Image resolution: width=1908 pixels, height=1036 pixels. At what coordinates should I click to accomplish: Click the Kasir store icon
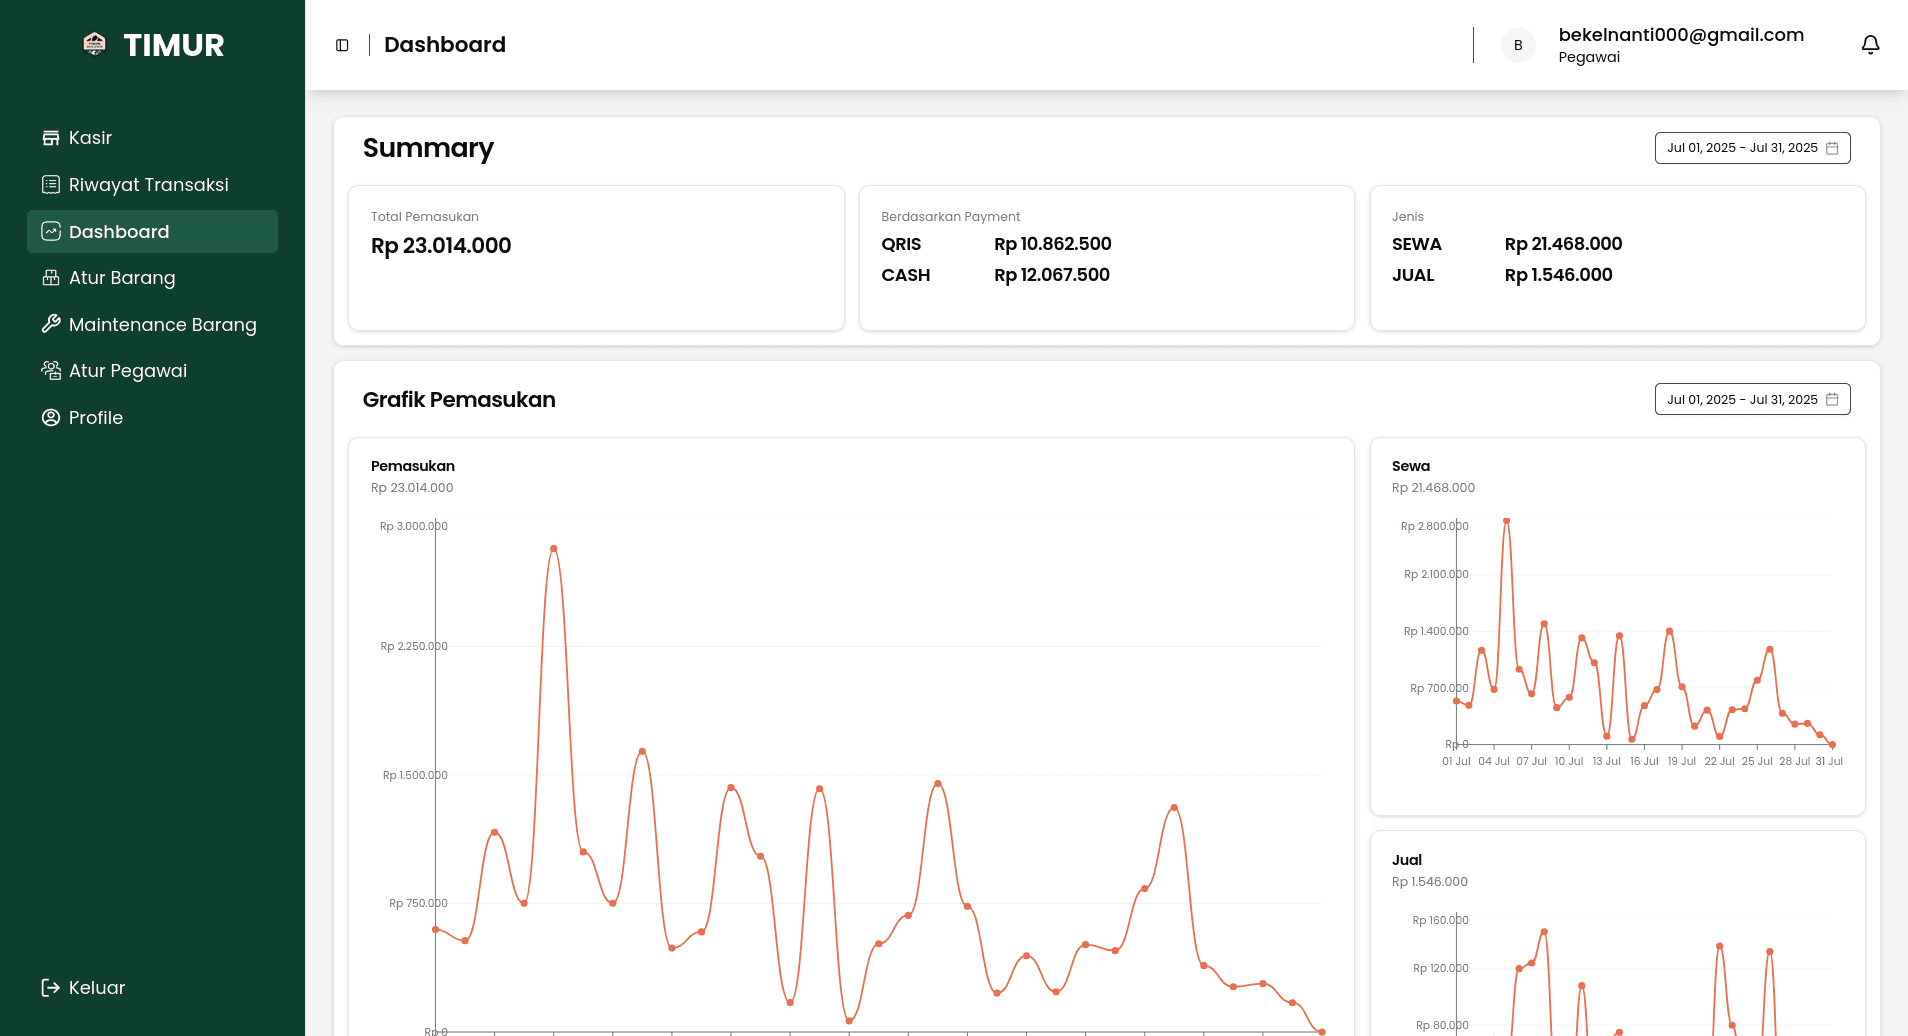tap(51, 138)
